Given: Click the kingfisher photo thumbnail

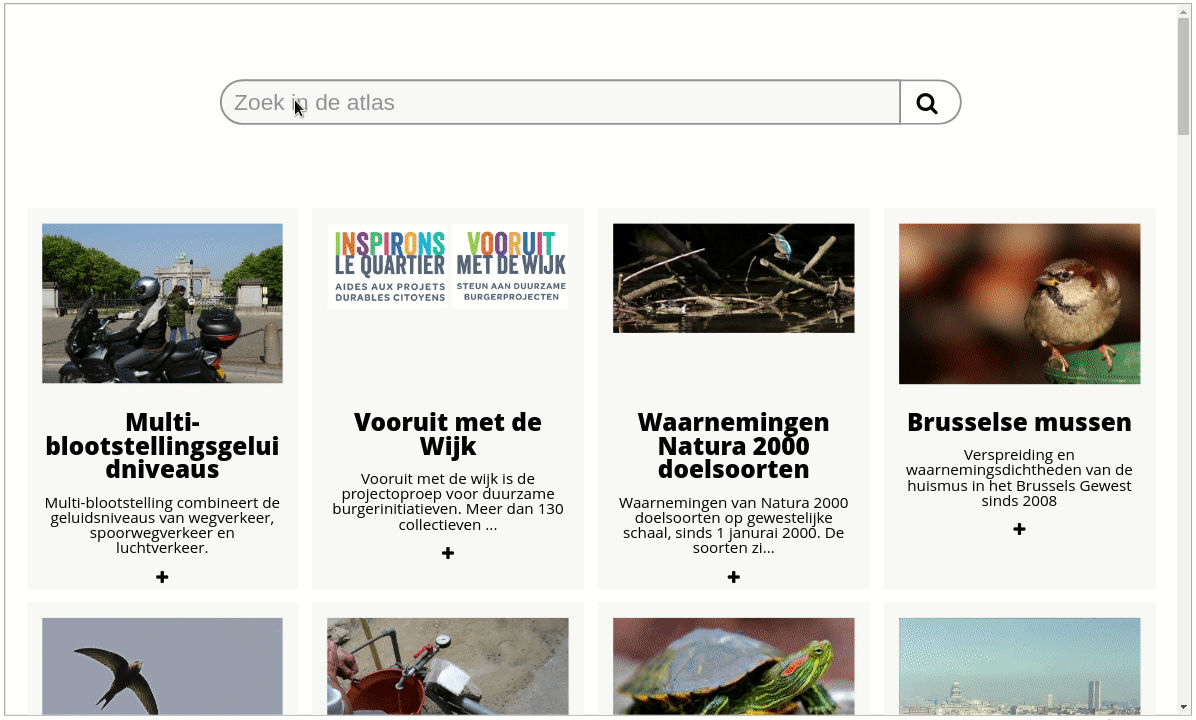Looking at the screenshot, I should (x=733, y=277).
